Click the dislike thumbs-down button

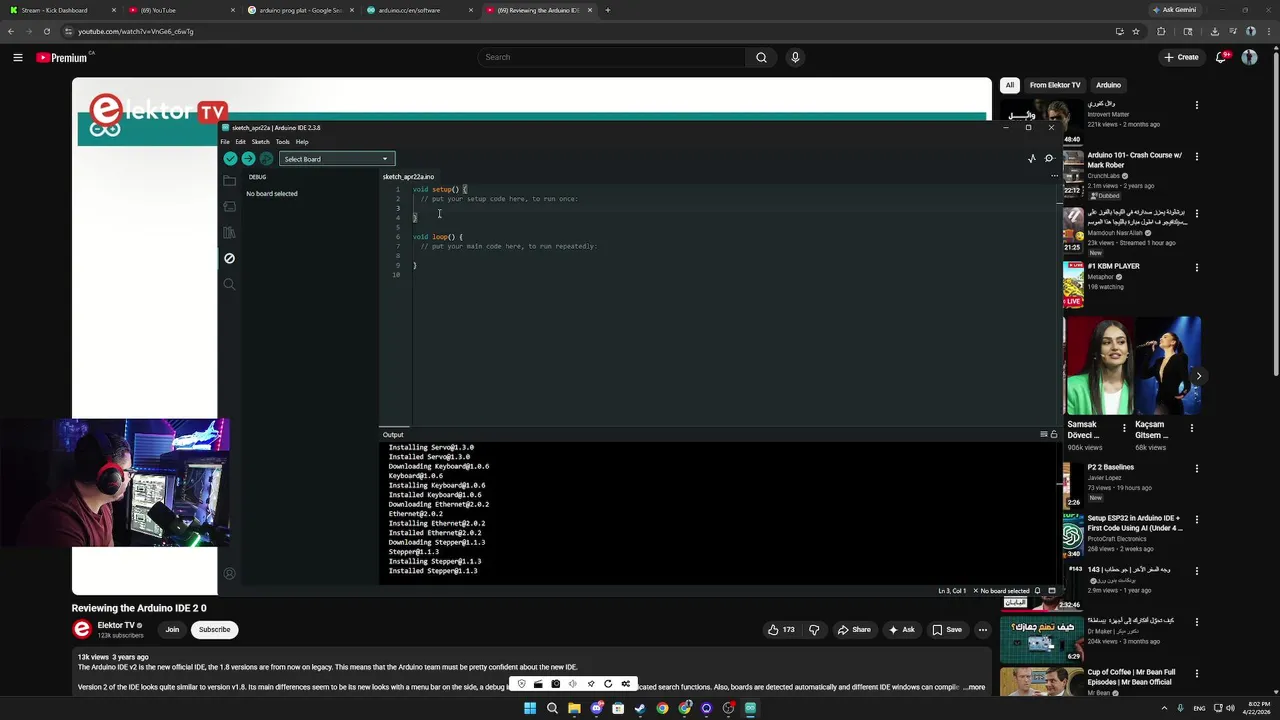pos(814,629)
